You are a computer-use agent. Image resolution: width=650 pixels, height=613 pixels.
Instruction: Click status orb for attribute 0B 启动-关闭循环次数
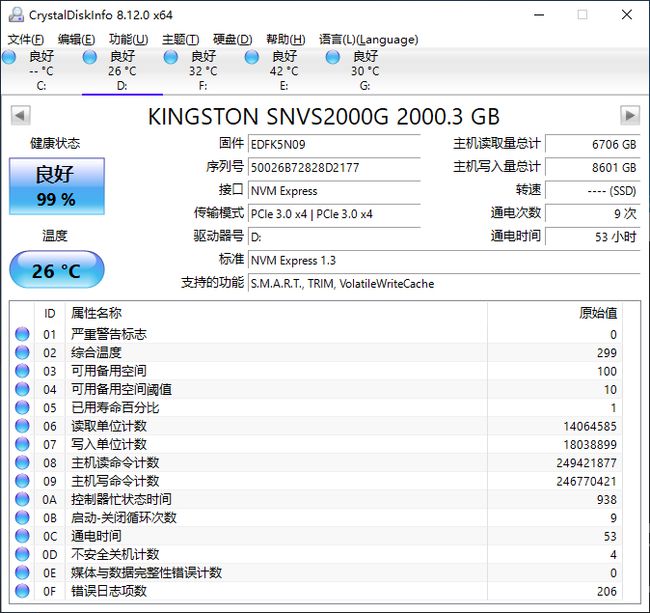(x=22, y=517)
